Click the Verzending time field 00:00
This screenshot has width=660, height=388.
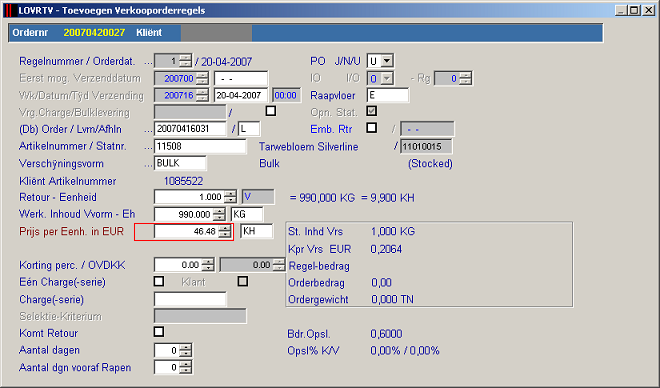(286, 96)
